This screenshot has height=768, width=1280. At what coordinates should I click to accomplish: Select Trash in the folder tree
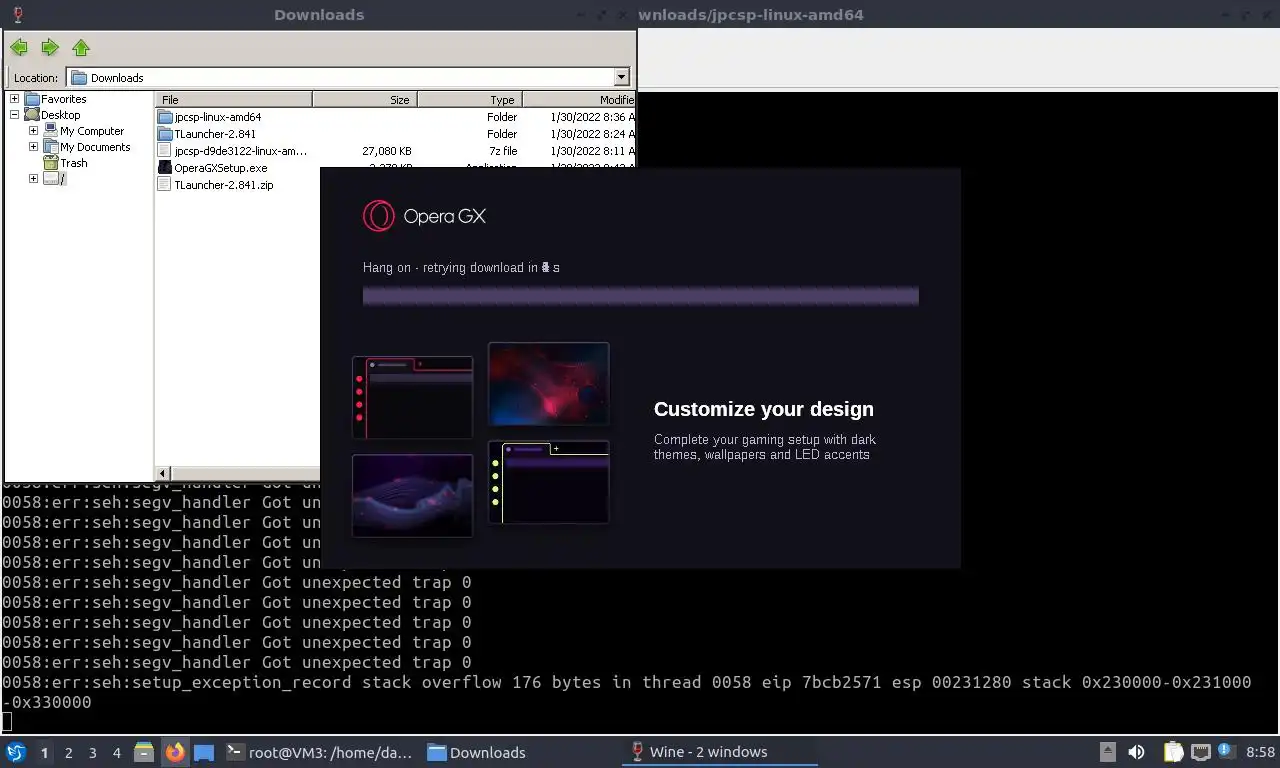click(73, 163)
